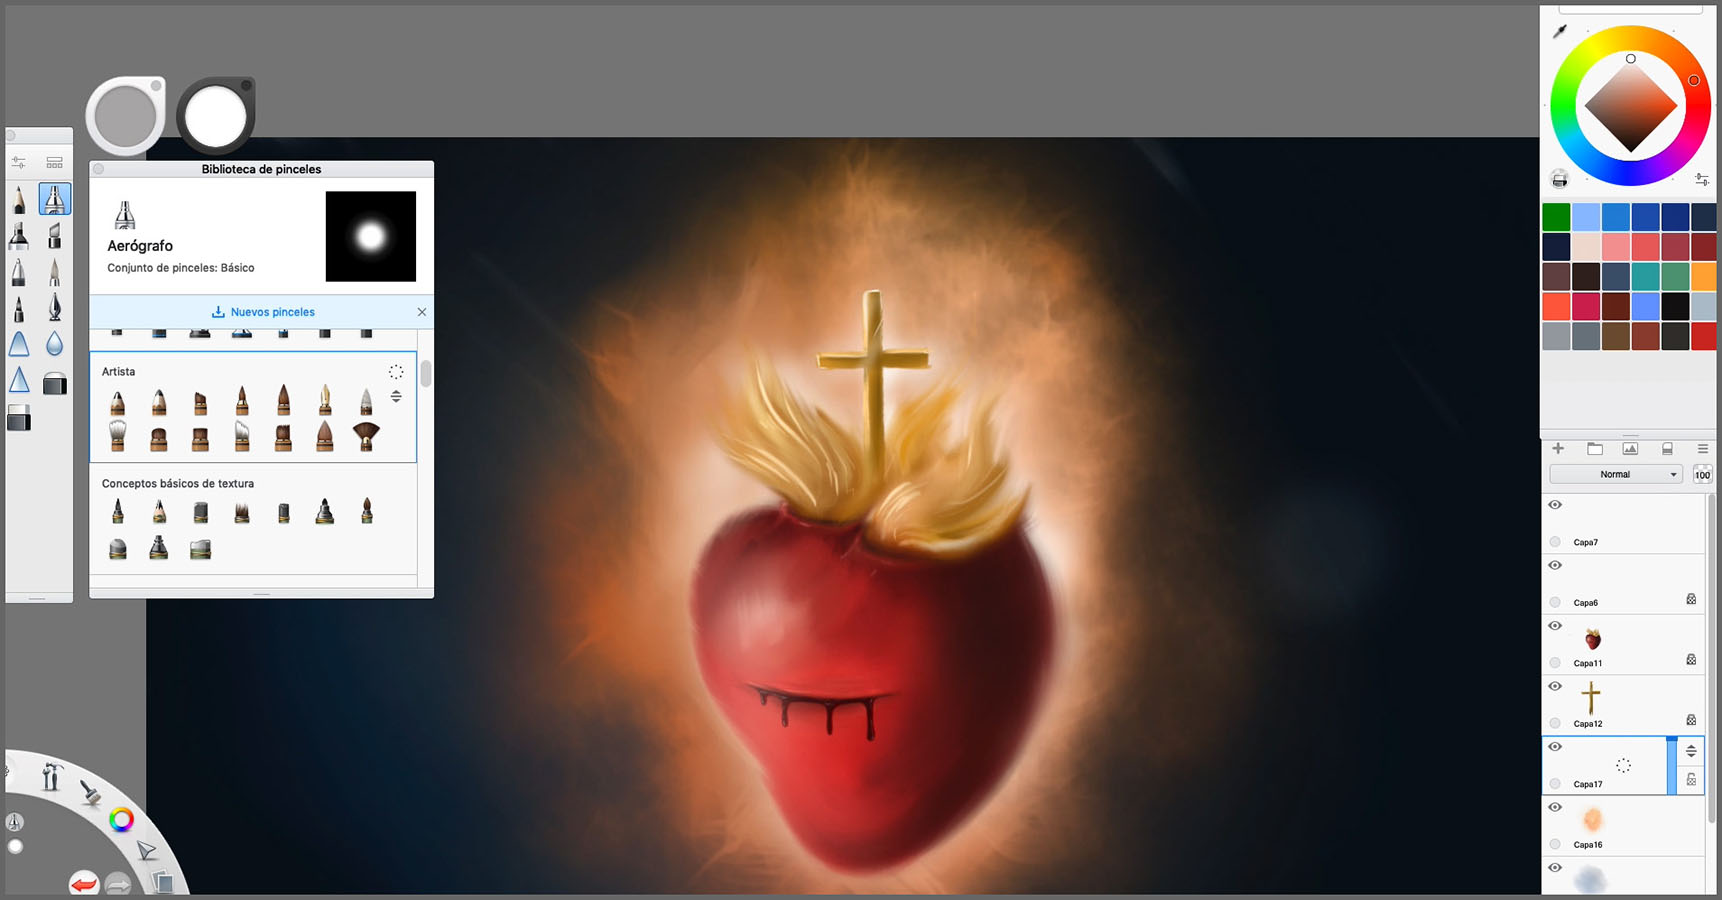
Task: Open the lagoon tools (wrench and hammer) icon
Action: 51,776
